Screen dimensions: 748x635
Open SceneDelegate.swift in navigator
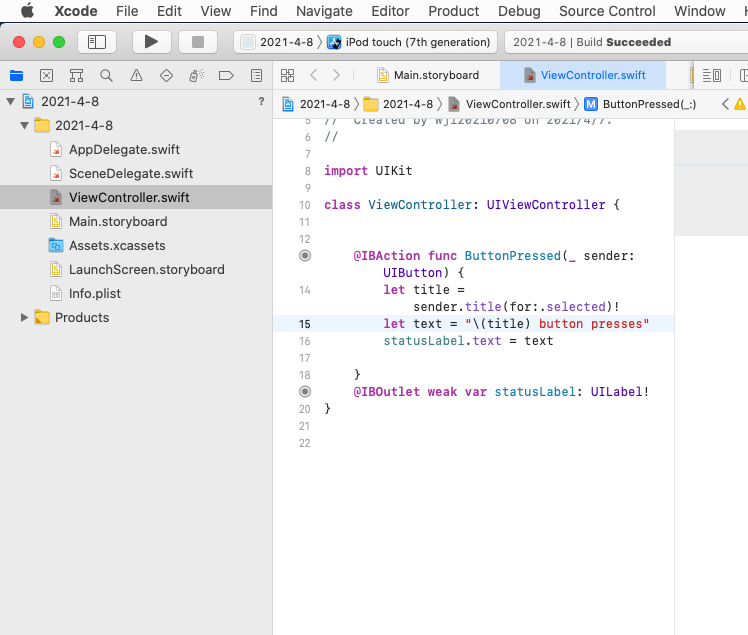pos(131,173)
